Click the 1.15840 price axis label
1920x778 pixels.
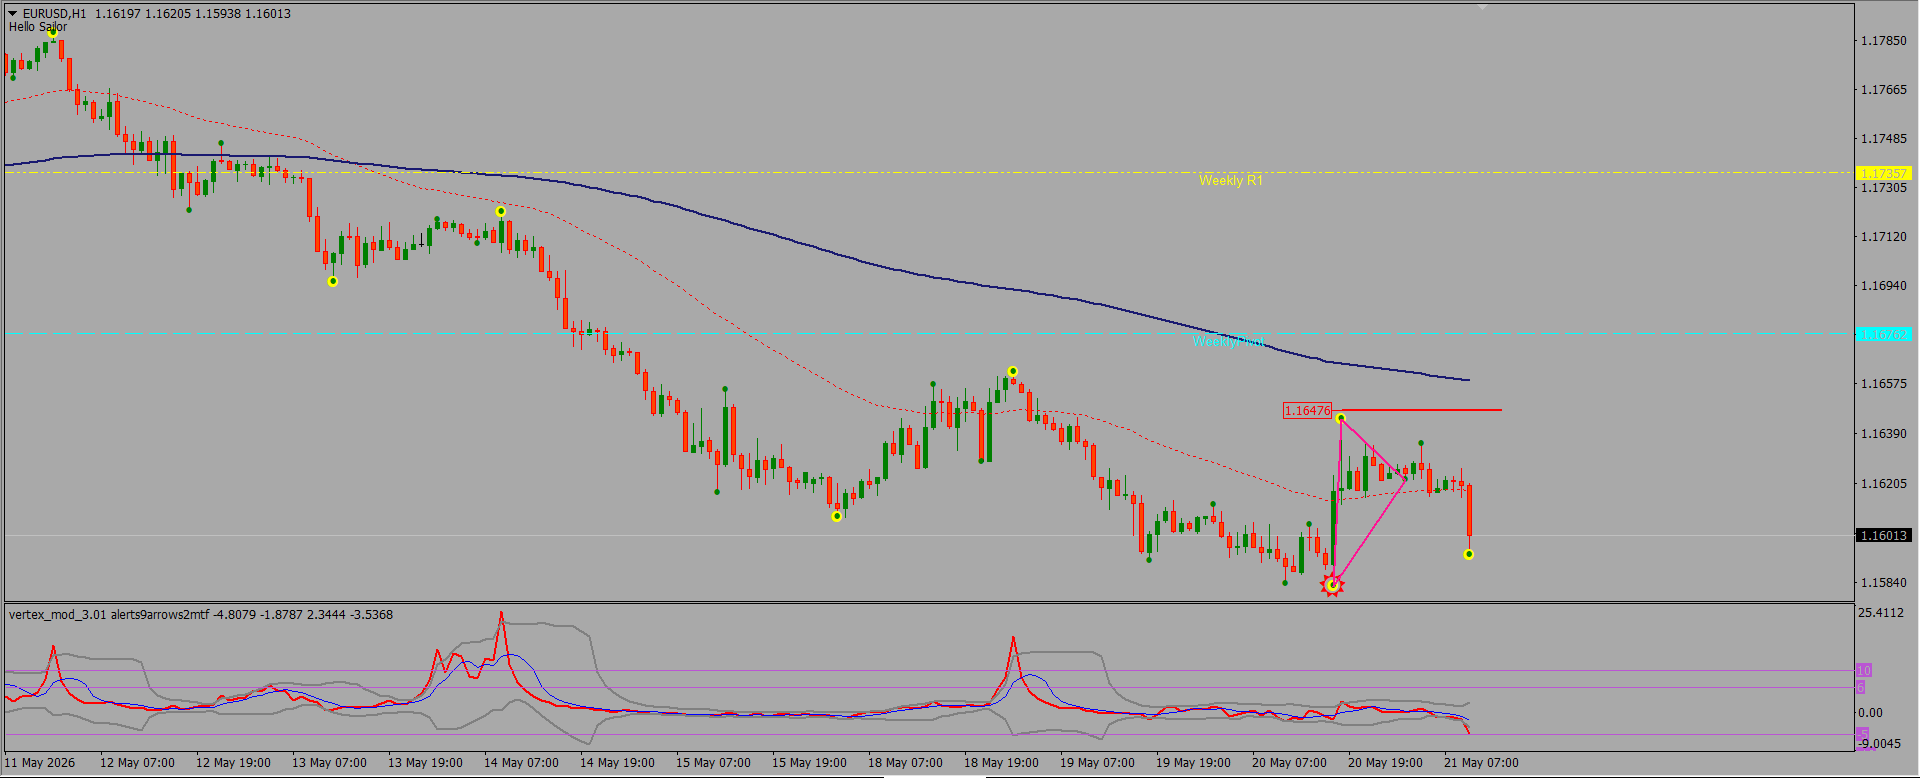1883,582
